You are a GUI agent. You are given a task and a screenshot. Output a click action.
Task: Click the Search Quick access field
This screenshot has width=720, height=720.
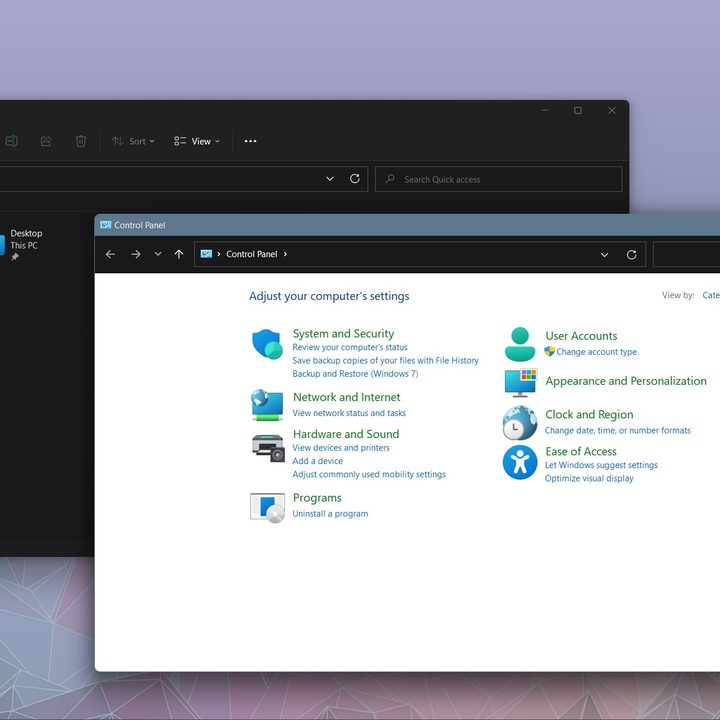tap(499, 179)
